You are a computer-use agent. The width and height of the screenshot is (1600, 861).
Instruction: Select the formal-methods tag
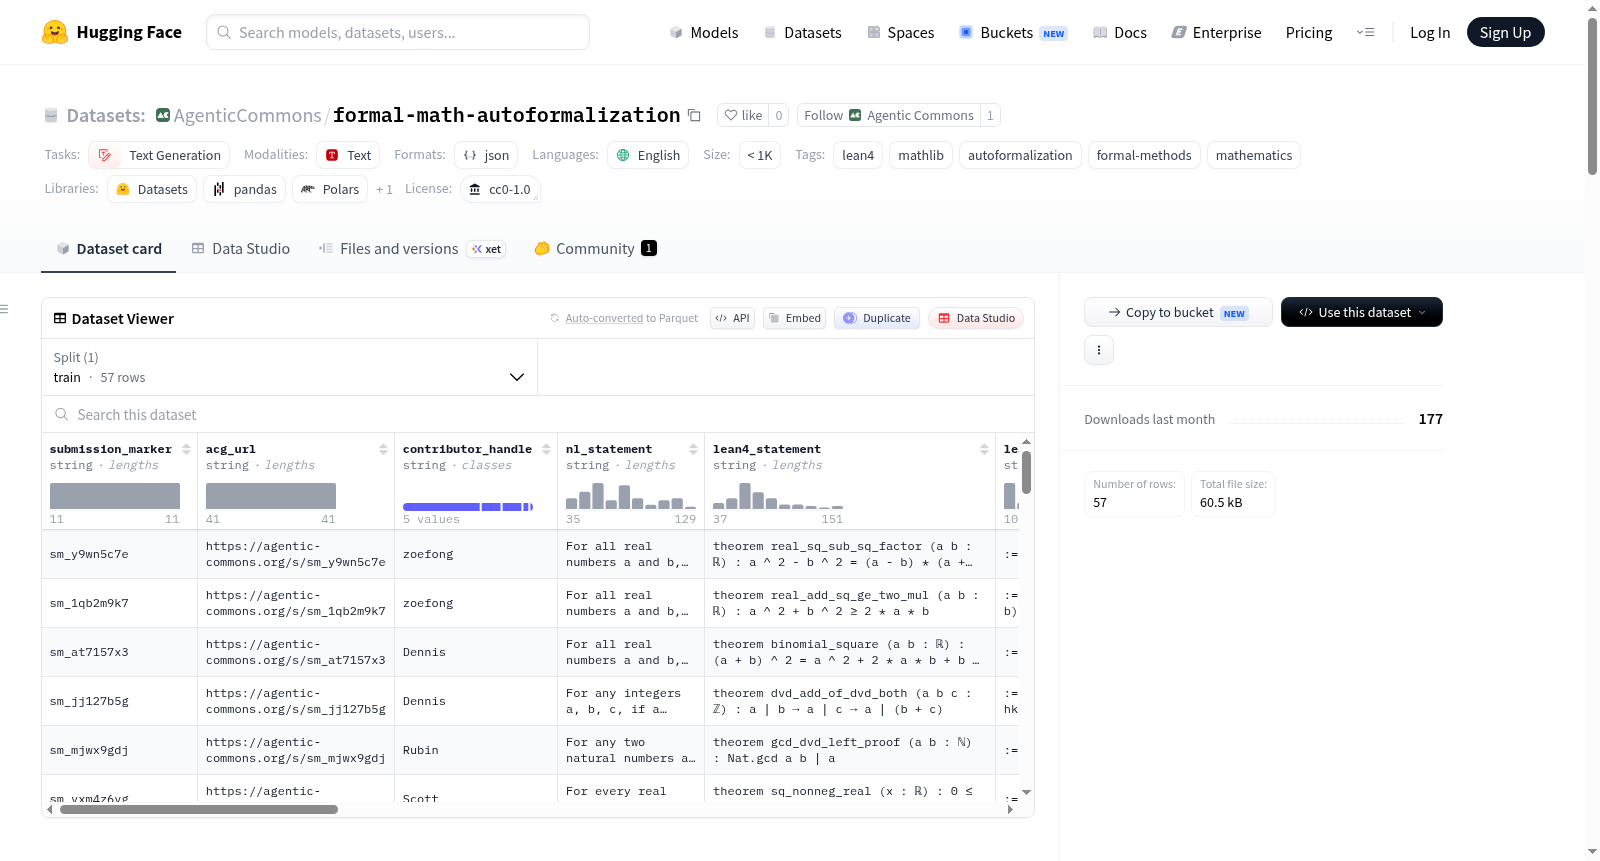[1144, 155]
